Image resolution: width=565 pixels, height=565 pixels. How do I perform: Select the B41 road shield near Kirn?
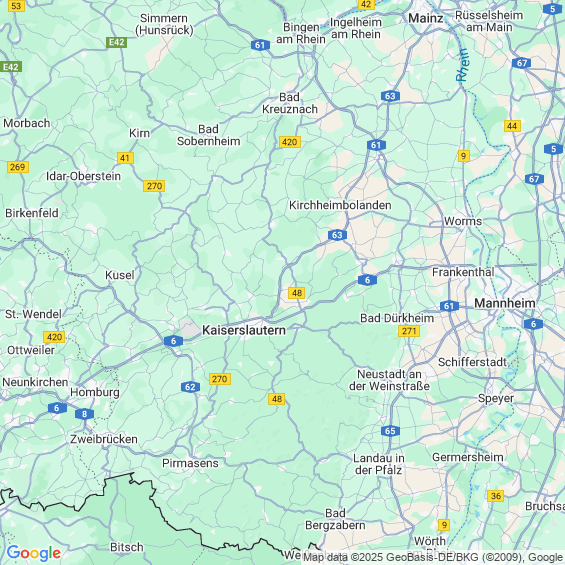(x=125, y=158)
